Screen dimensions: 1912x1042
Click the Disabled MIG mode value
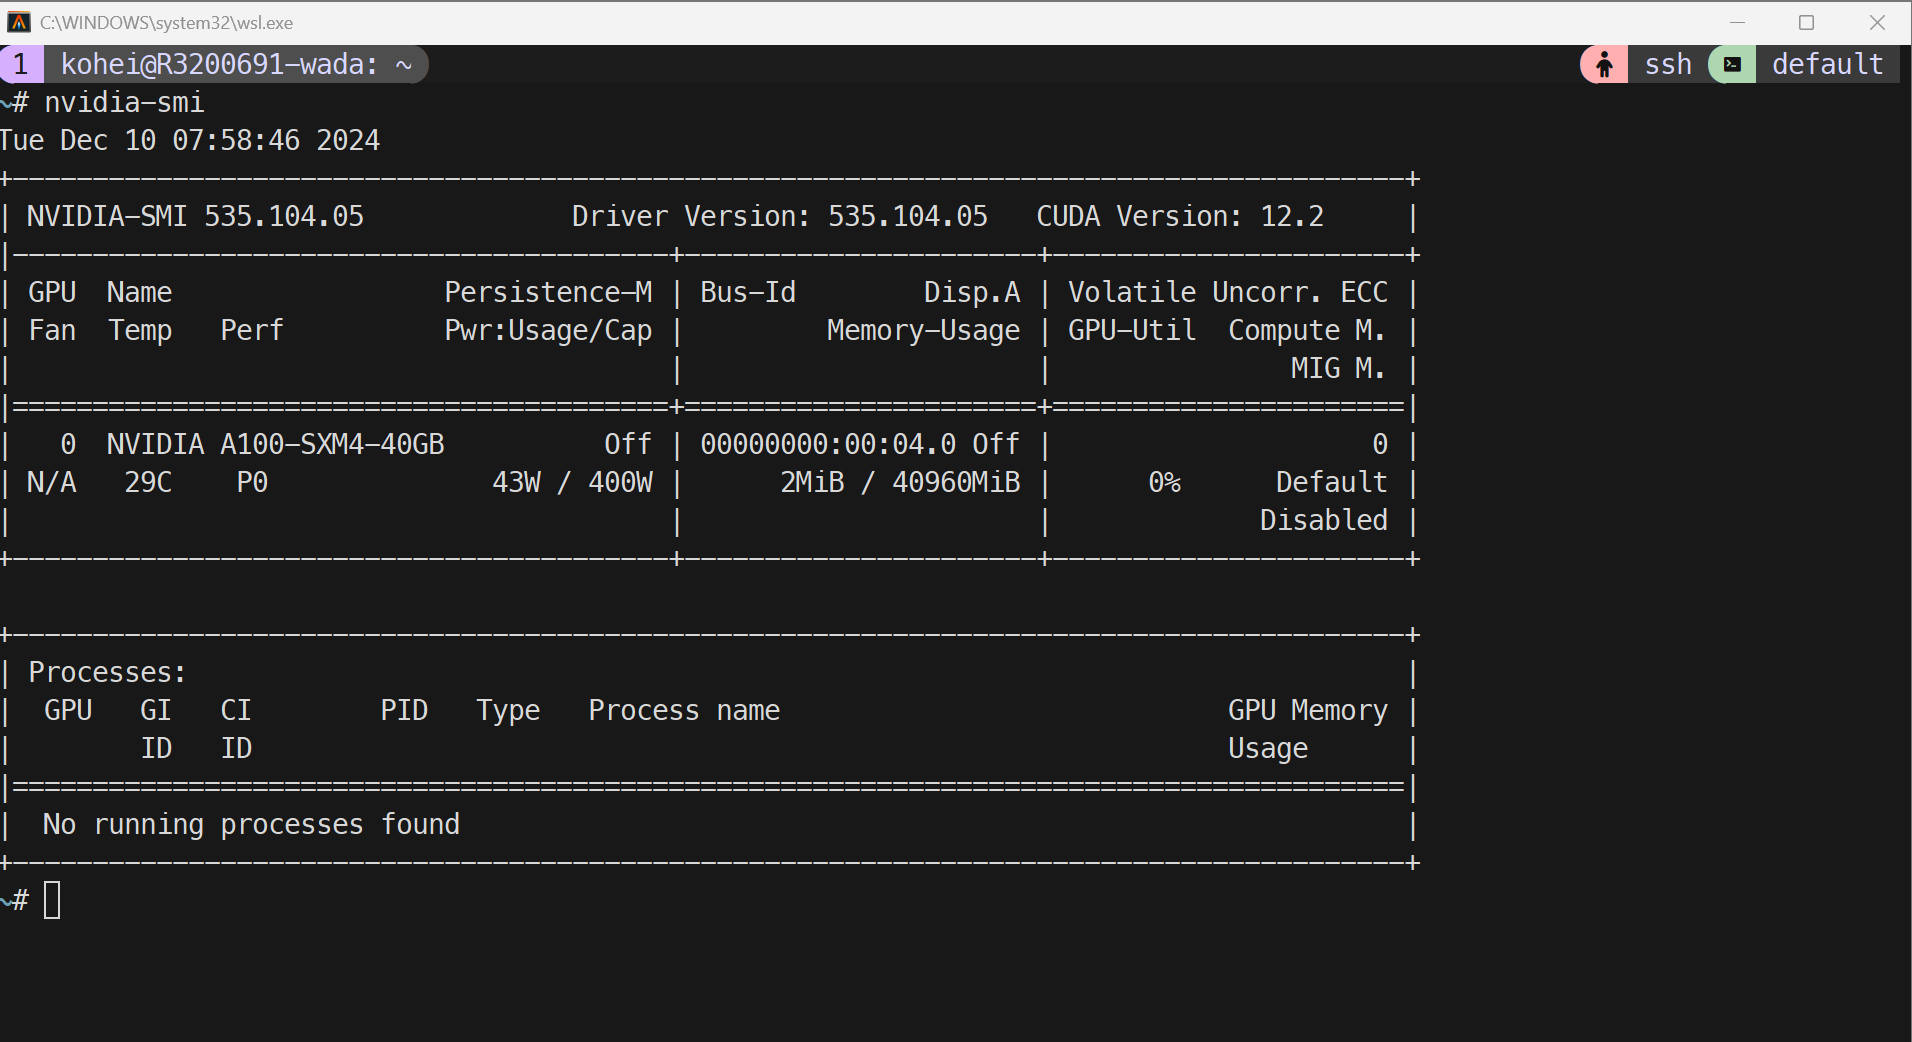tap(1323, 520)
